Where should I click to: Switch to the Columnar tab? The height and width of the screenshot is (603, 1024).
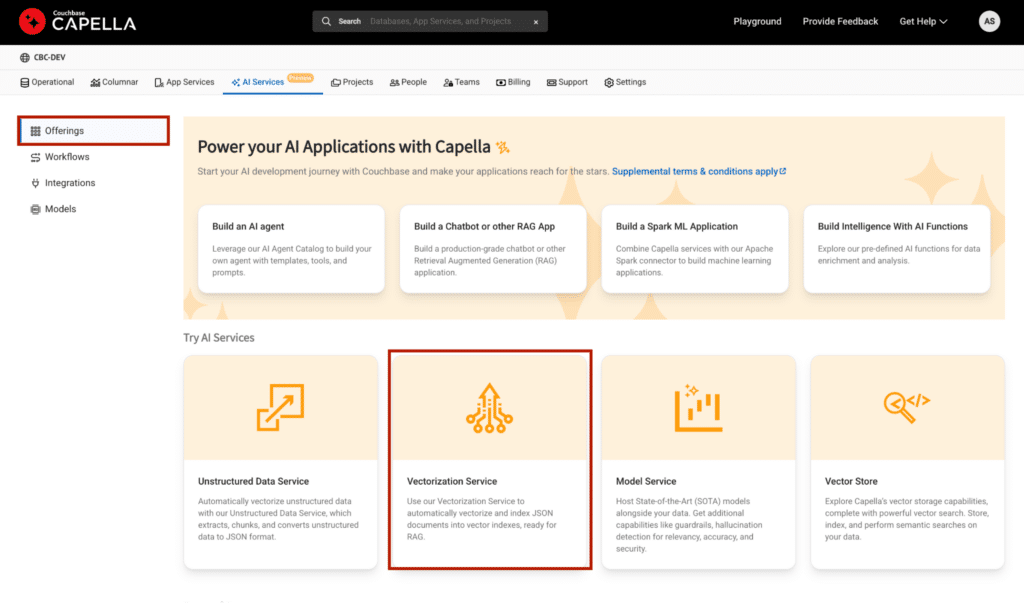(114, 82)
